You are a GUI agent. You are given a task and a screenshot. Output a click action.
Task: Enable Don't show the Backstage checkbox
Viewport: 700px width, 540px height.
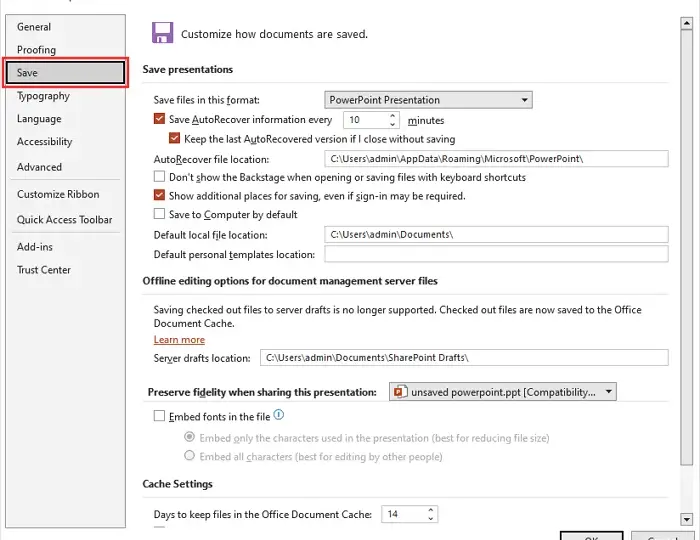pos(159,176)
